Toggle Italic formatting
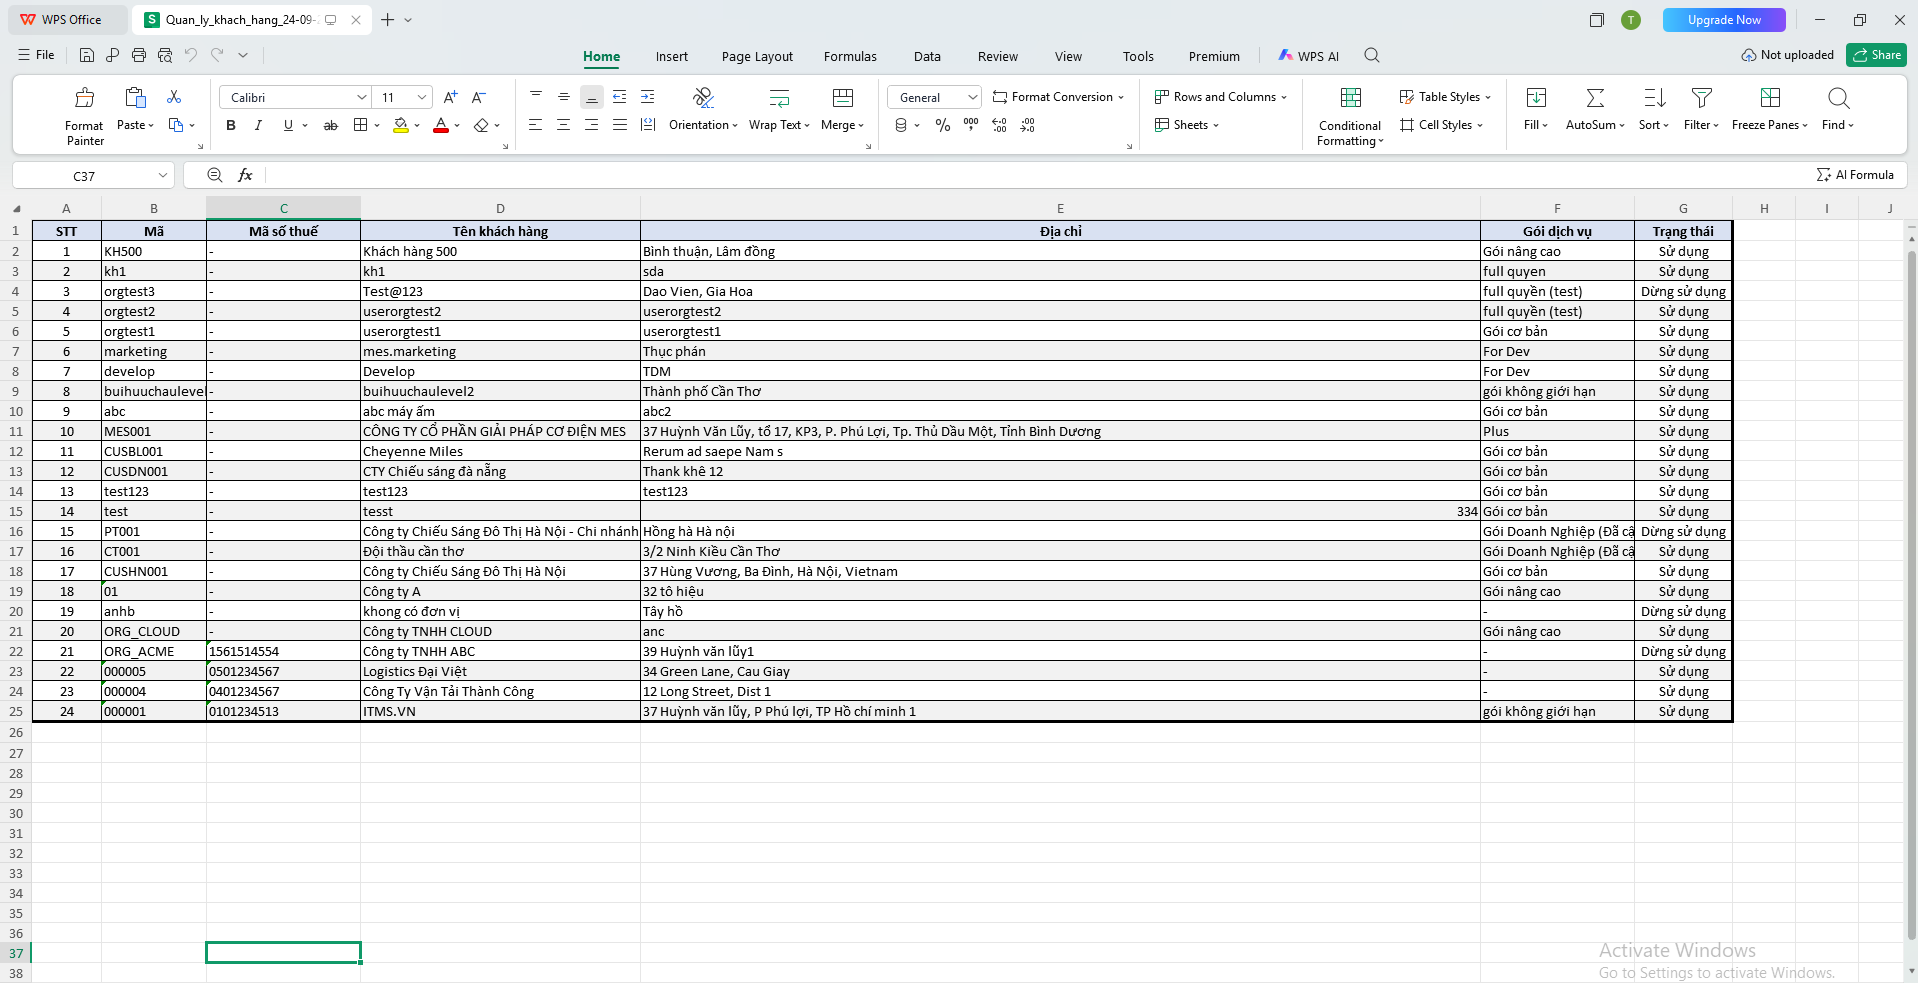 (259, 125)
